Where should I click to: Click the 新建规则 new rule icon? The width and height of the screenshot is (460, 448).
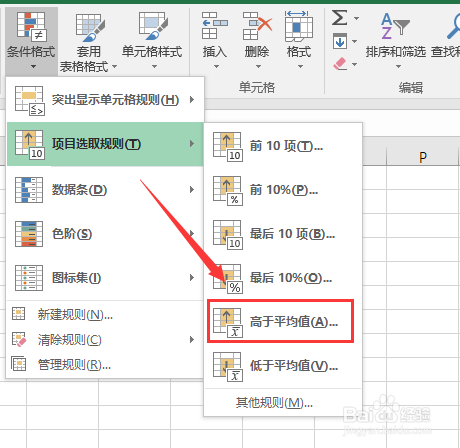pos(18,314)
